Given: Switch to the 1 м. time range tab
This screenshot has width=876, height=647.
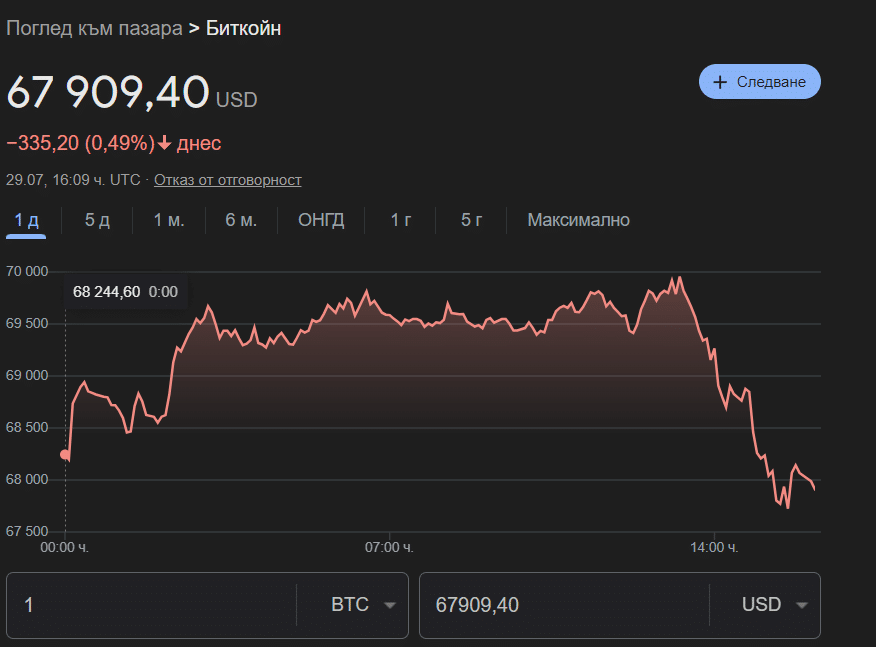Looking at the screenshot, I should point(169,220).
